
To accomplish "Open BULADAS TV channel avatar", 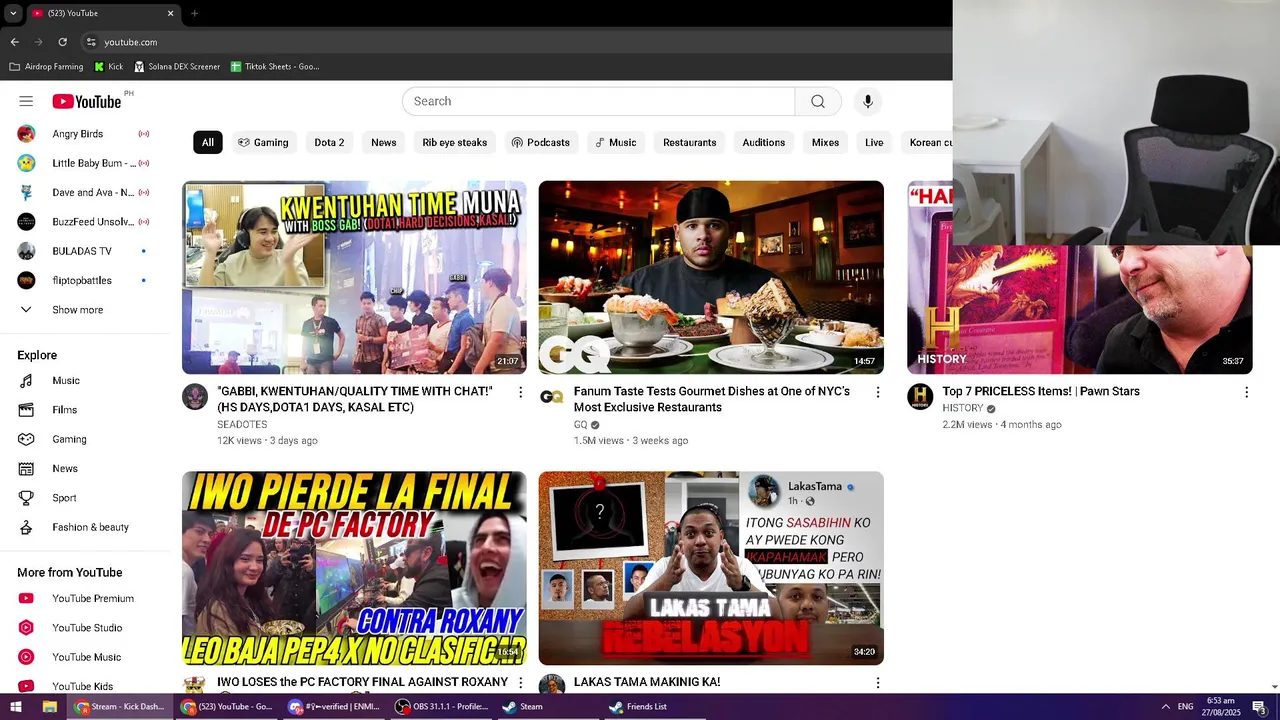I will pyautogui.click(x=27, y=251).
